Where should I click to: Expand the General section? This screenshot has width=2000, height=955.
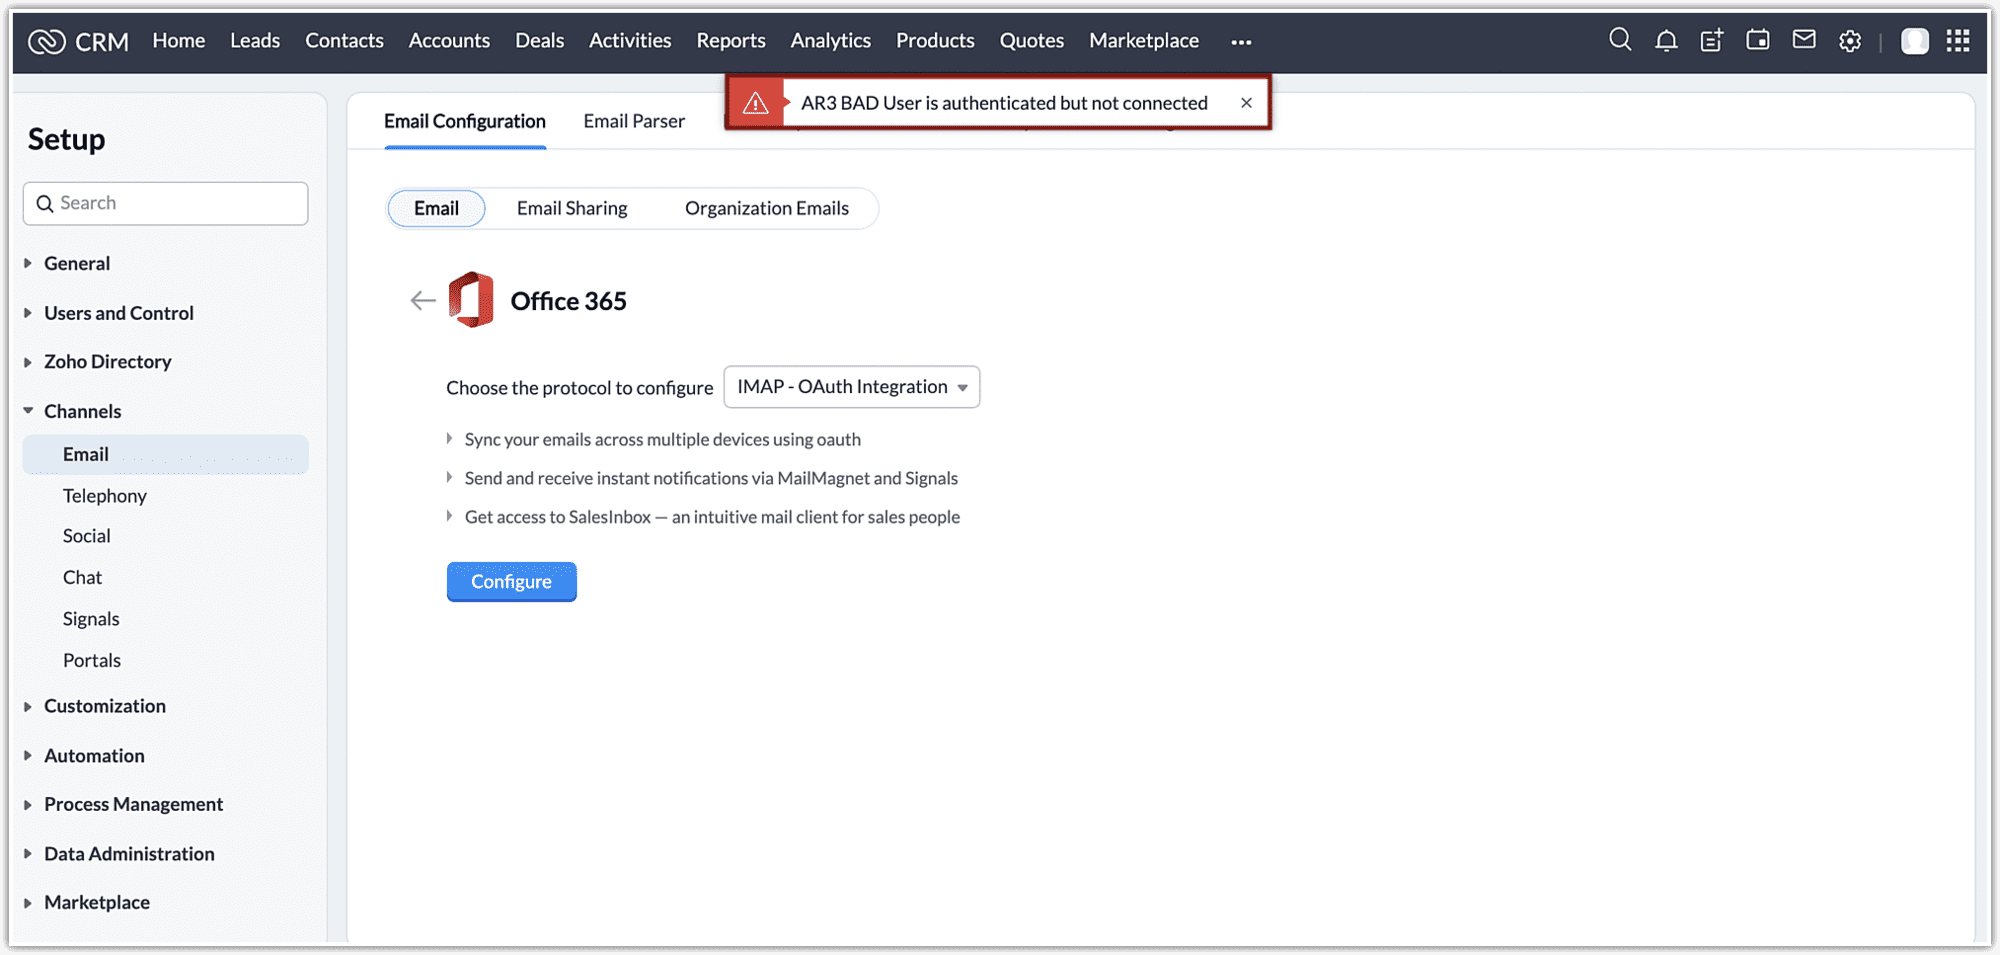tap(28, 263)
